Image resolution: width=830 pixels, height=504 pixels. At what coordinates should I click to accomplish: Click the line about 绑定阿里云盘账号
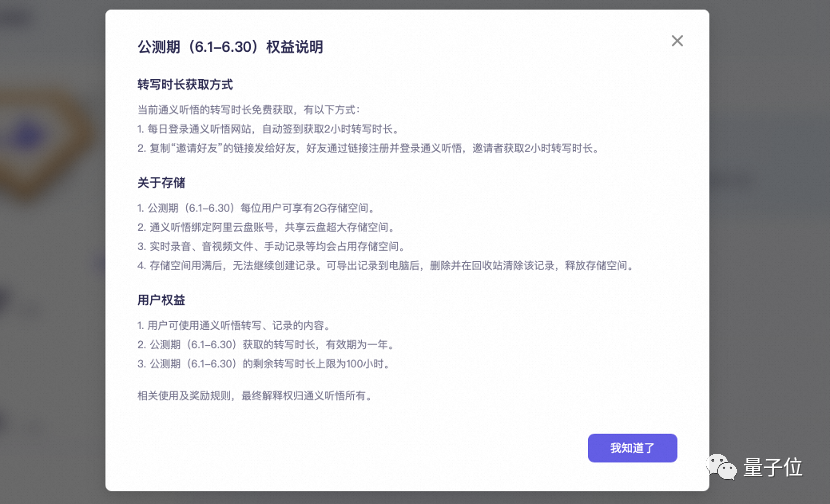266,227
